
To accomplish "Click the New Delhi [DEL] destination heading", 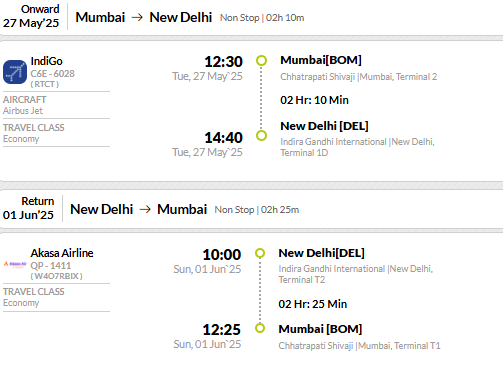I will (x=324, y=126).
